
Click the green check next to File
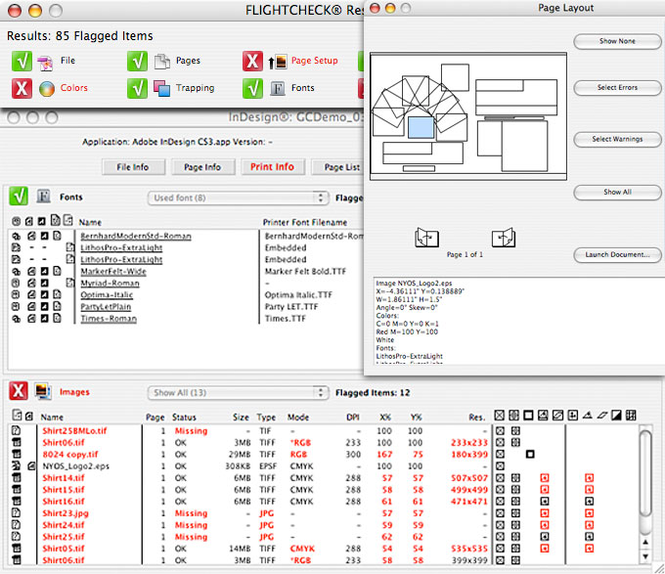pyautogui.click(x=22, y=61)
